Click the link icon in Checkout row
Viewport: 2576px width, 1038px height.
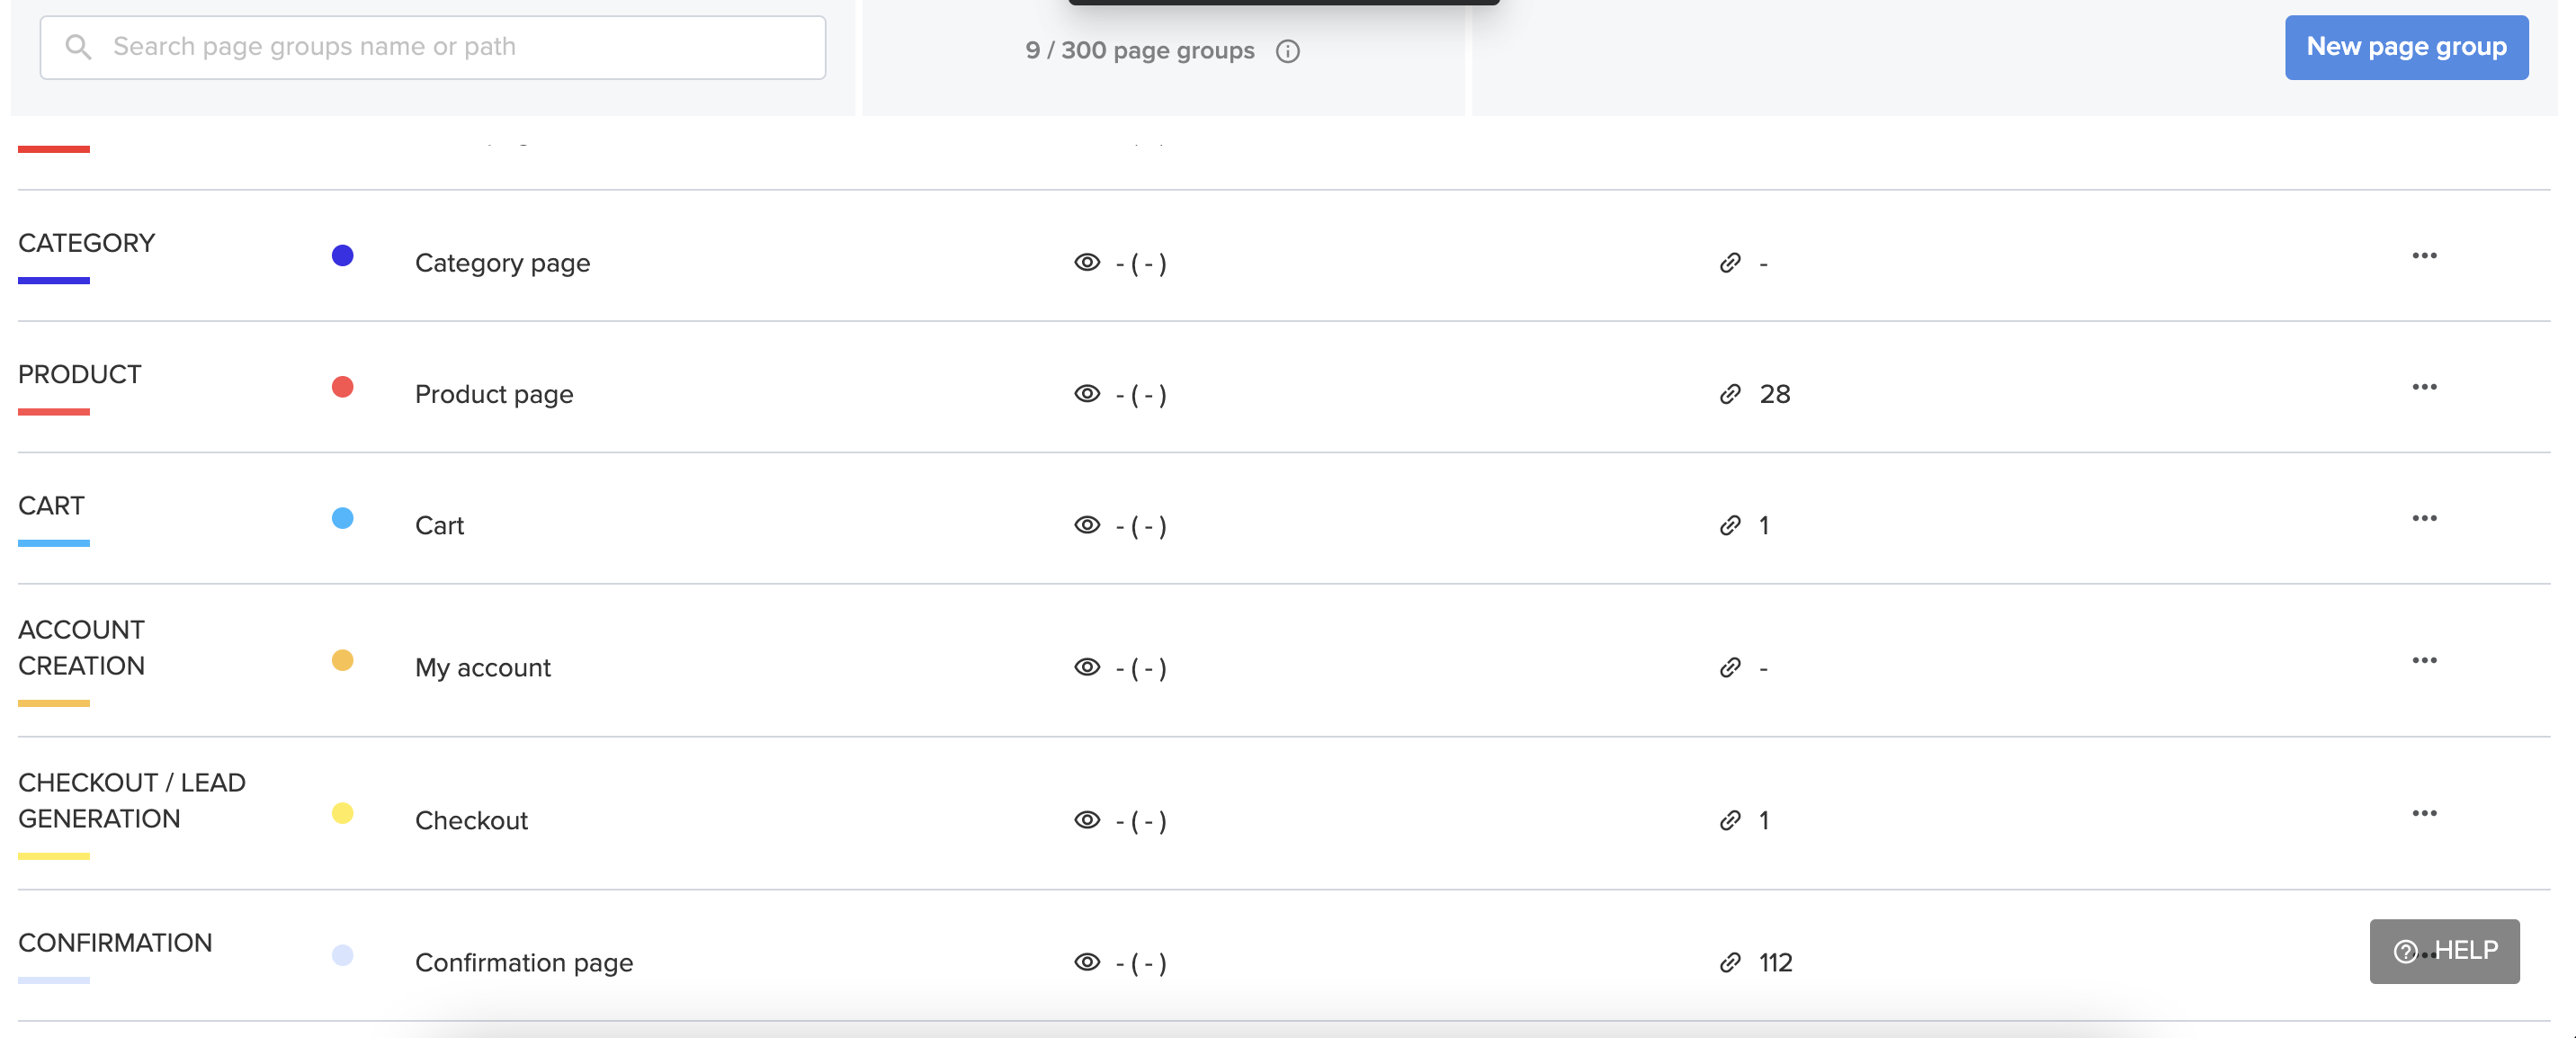[1730, 820]
